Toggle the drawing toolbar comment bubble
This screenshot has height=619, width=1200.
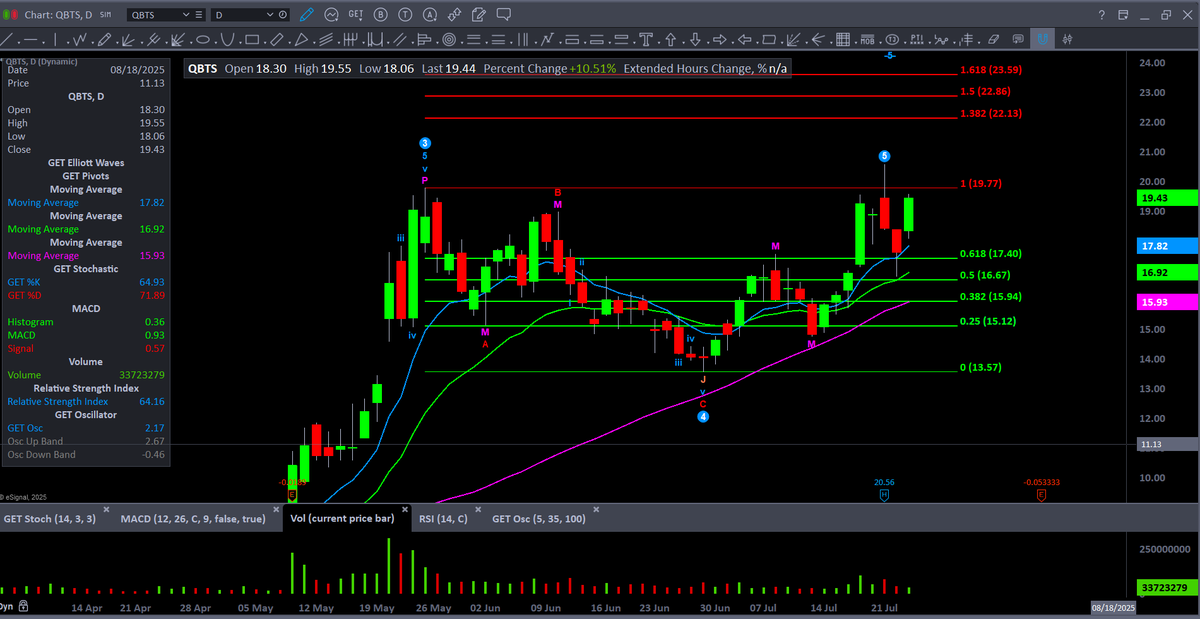pos(1018,39)
